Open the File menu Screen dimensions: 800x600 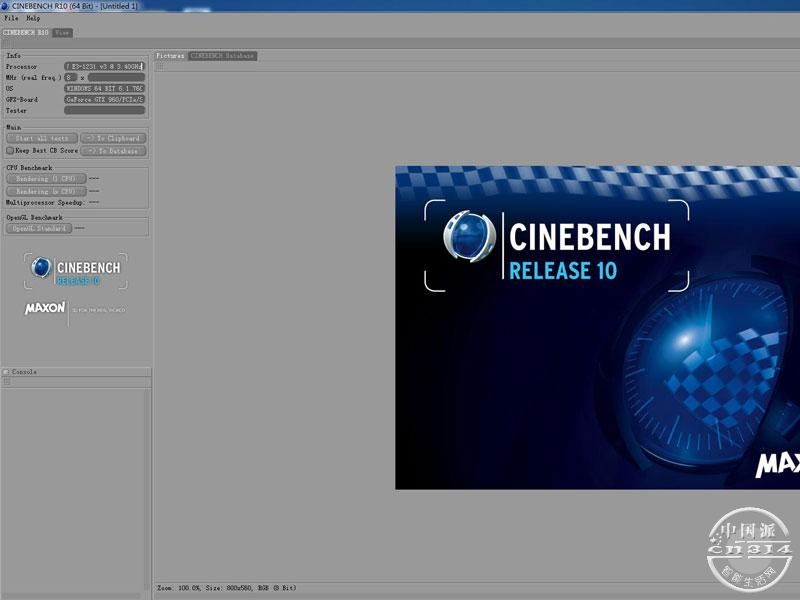11,18
